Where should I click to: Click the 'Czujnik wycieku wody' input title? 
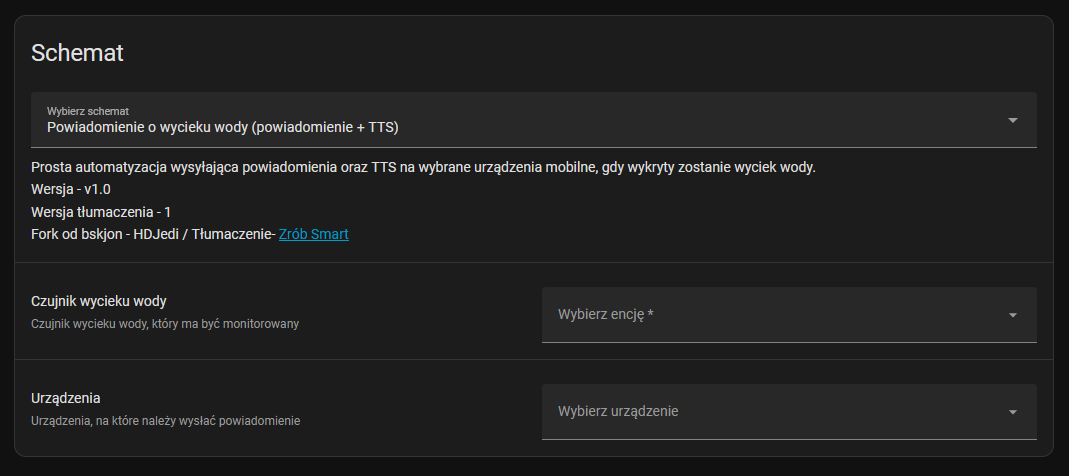99,301
